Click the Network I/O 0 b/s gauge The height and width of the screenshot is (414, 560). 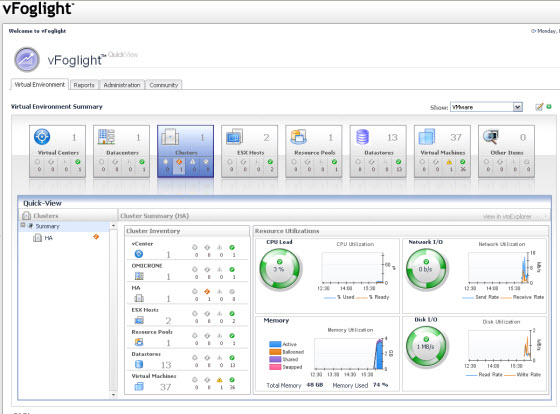click(x=426, y=269)
